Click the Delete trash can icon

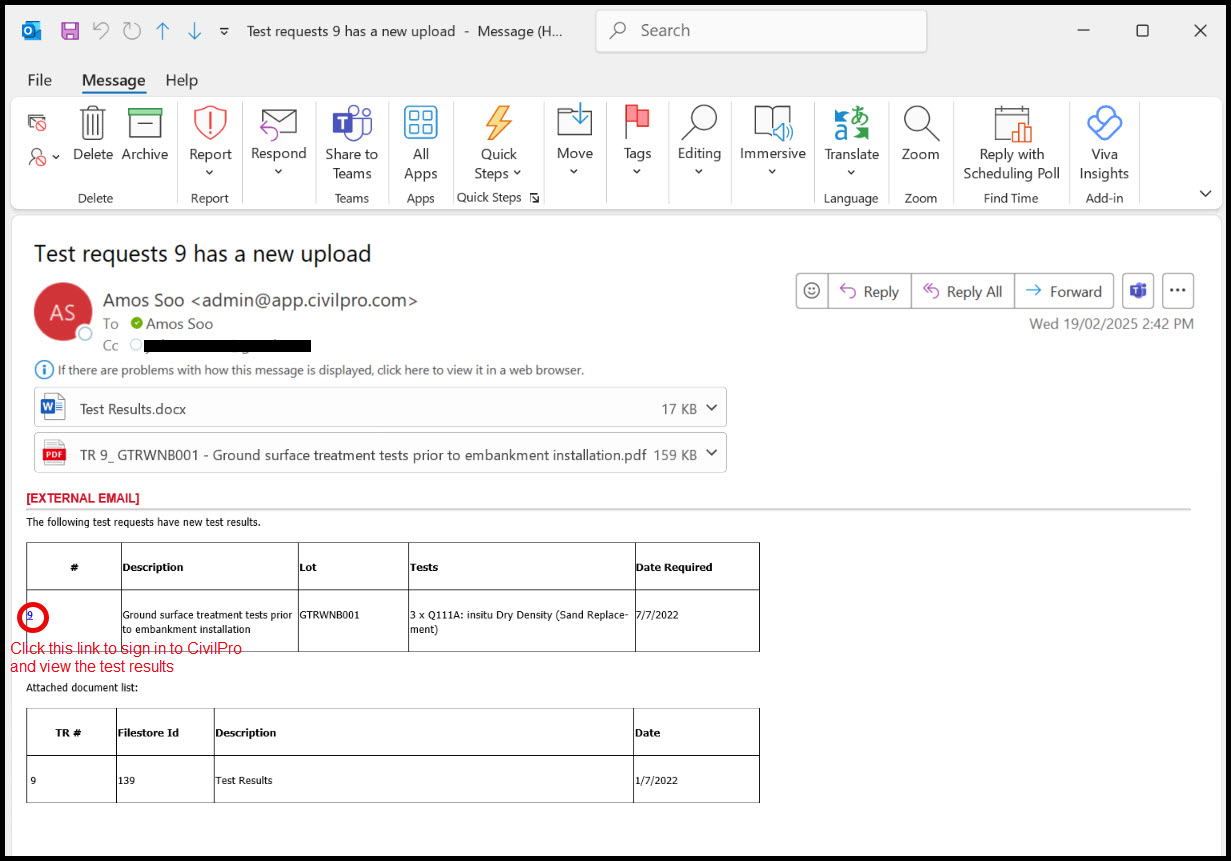92,124
